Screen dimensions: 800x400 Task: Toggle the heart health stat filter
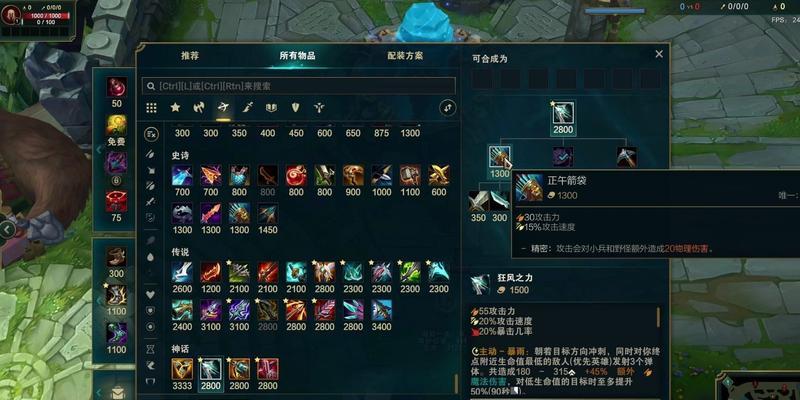[x=151, y=294]
